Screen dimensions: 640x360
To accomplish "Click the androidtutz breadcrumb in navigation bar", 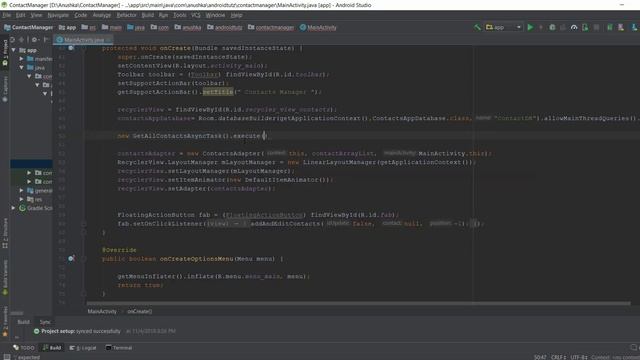I will [x=224, y=27].
